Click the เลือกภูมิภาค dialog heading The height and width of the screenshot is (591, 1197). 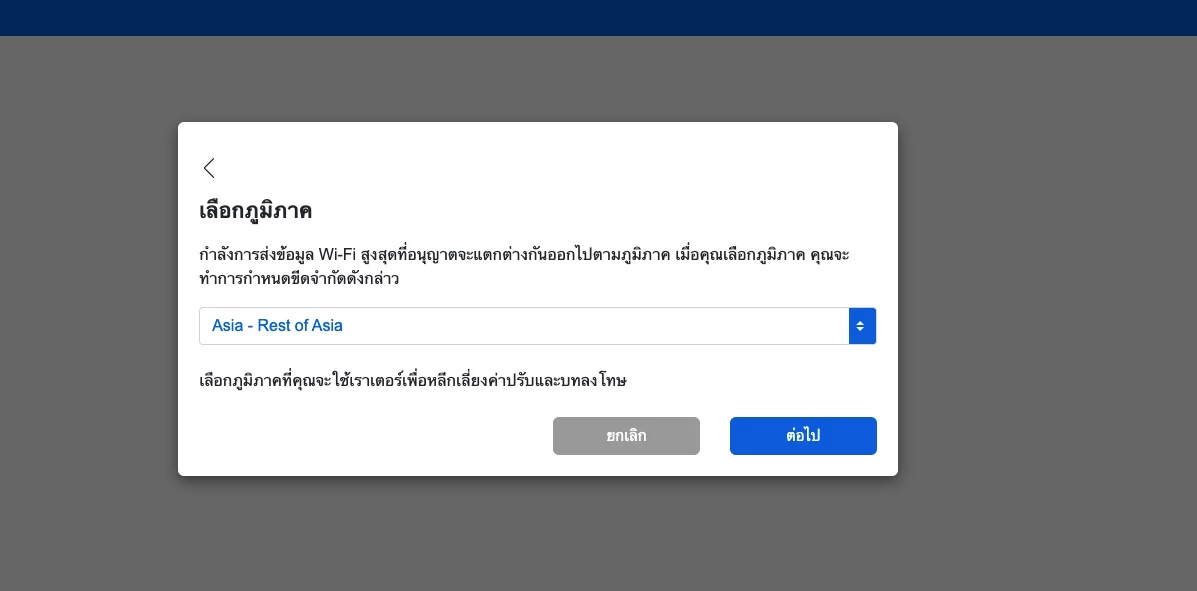click(x=255, y=212)
